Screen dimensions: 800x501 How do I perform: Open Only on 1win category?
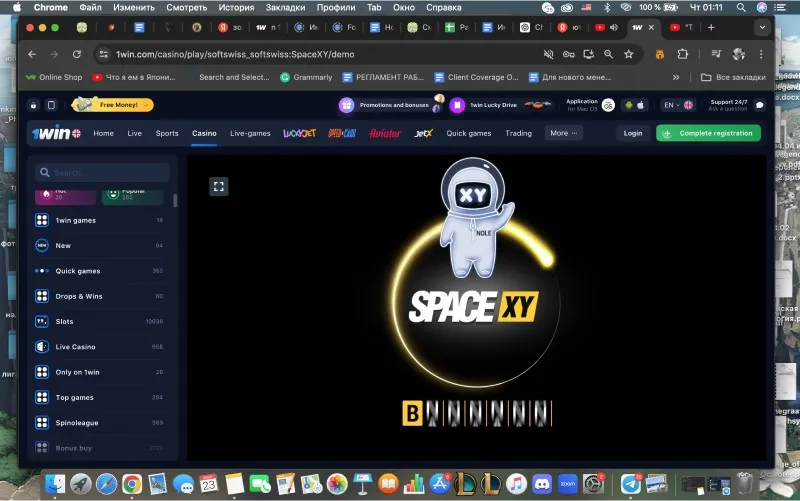pos(99,372)
